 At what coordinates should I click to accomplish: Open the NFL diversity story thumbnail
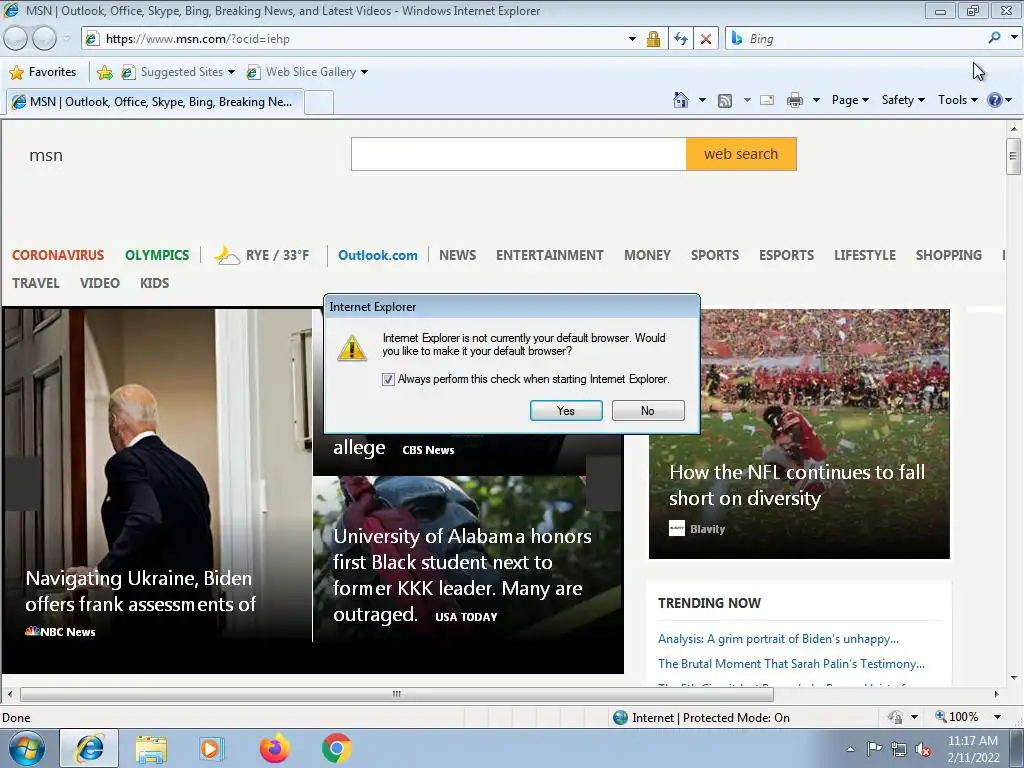799,434
